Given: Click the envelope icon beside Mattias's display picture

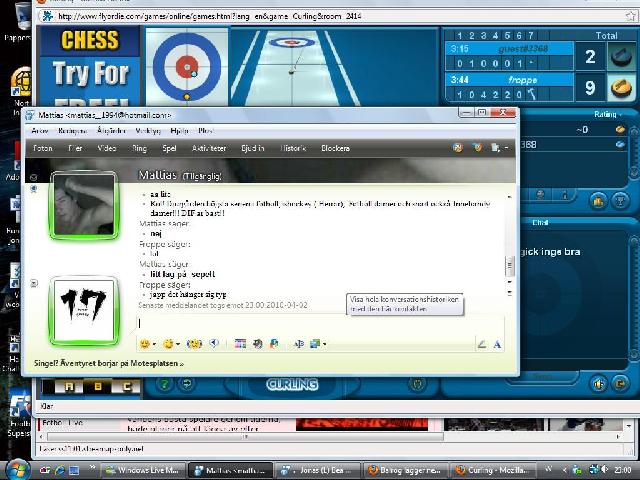Looking at the screenshot, I should [33, 178].
